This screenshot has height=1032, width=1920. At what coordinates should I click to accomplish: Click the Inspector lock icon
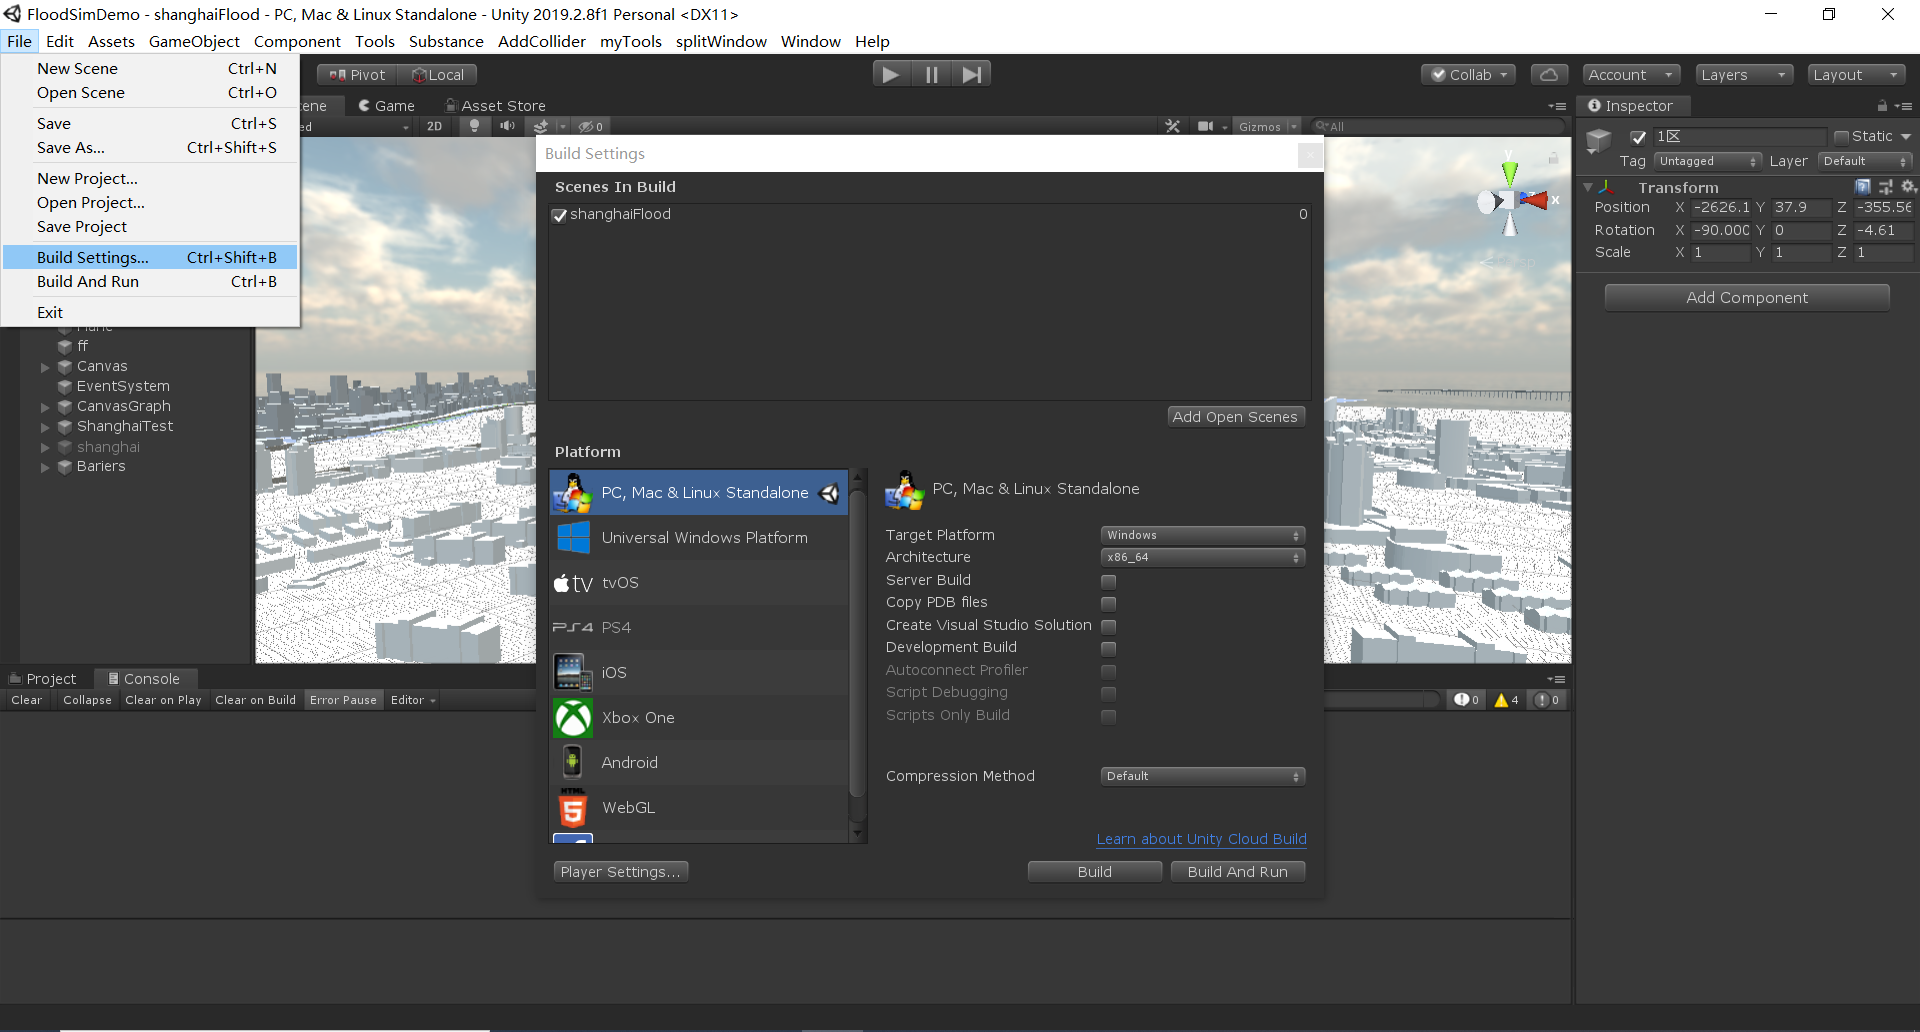coord(1882,105)
